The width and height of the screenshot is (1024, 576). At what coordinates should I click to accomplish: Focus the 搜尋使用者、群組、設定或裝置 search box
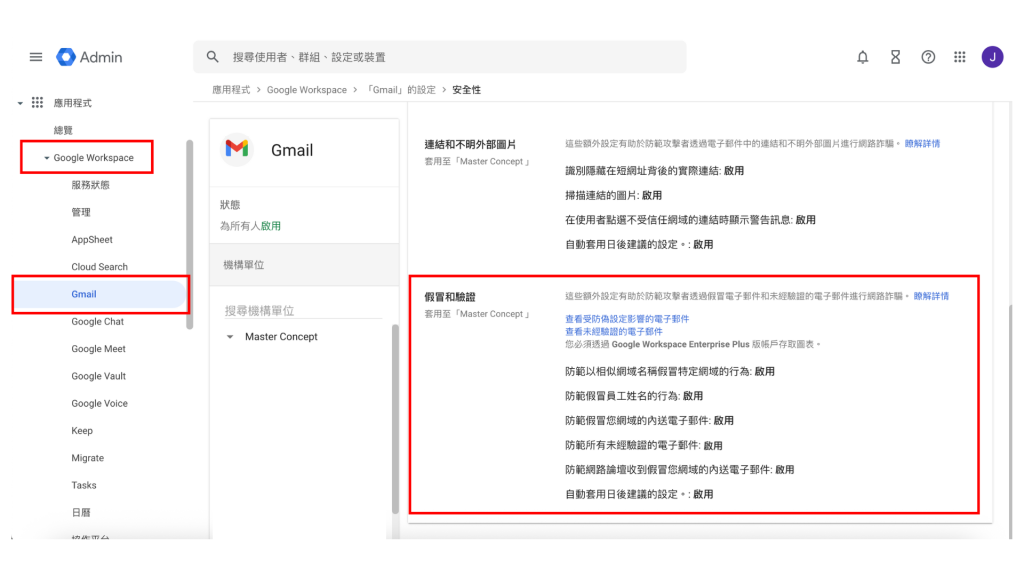point(440,57)
